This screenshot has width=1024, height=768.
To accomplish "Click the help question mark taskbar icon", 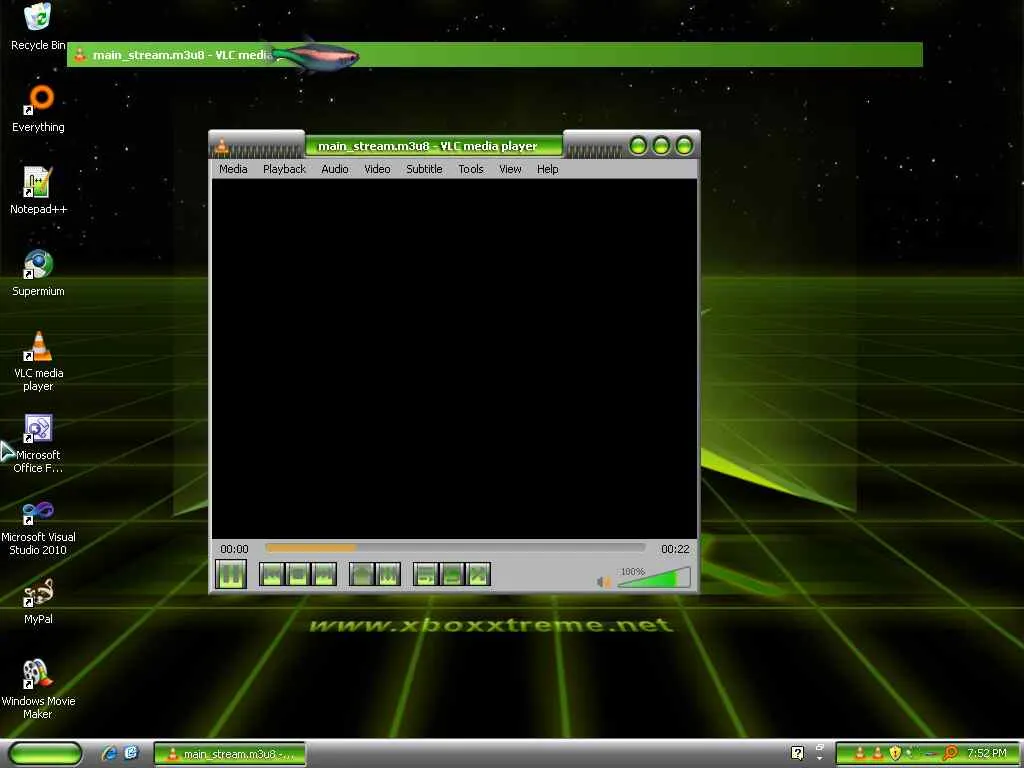I will tap(797, 754).
